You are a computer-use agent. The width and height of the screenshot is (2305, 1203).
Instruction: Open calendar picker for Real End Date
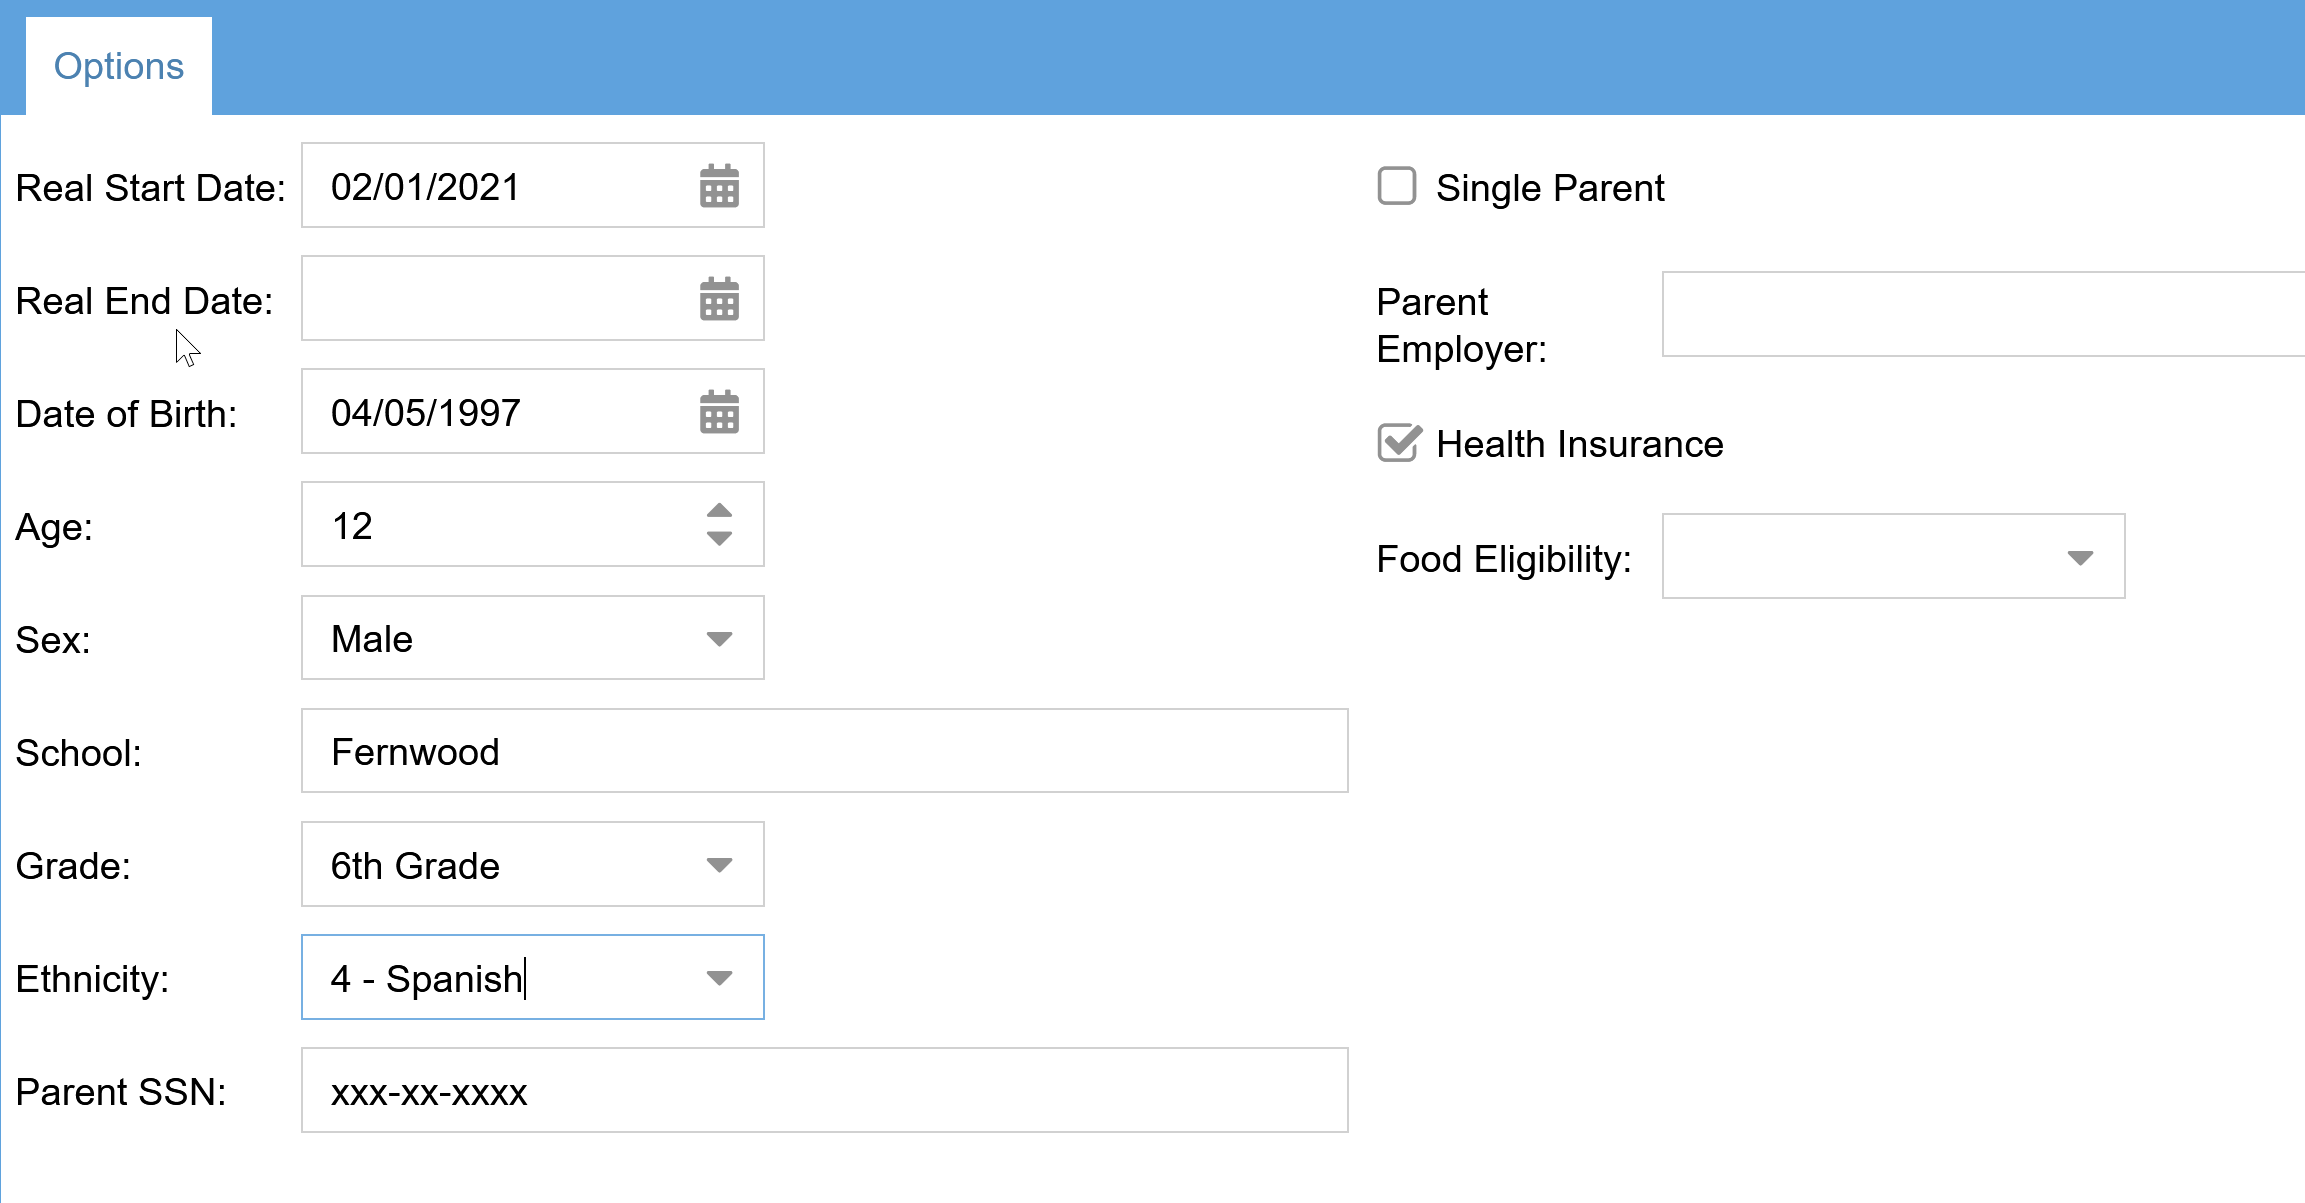719,299
